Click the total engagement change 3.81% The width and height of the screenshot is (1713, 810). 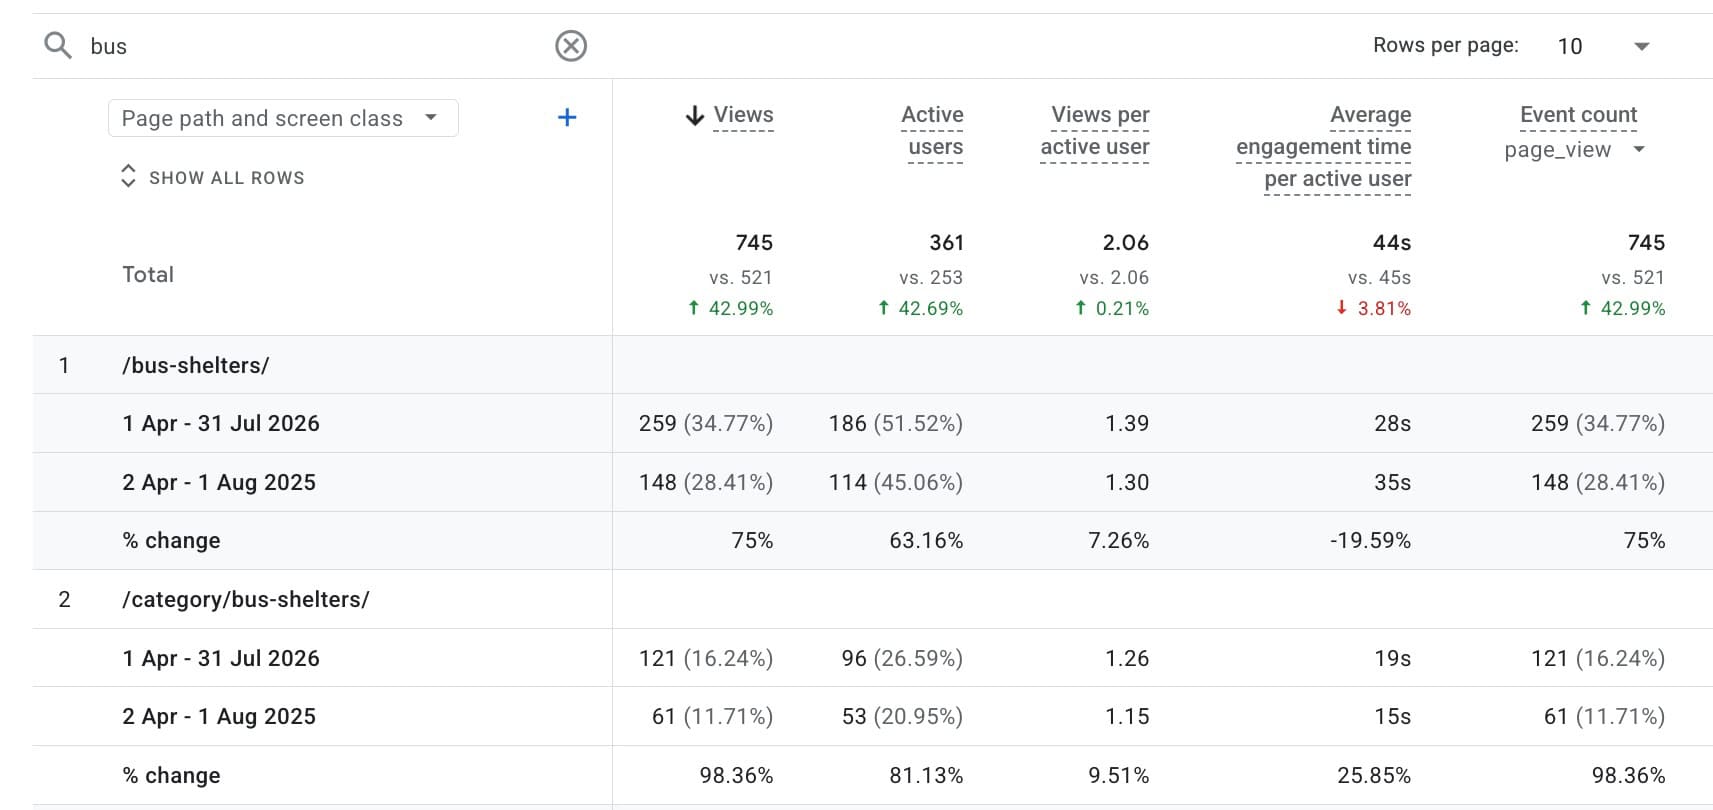click(1374, 308)
